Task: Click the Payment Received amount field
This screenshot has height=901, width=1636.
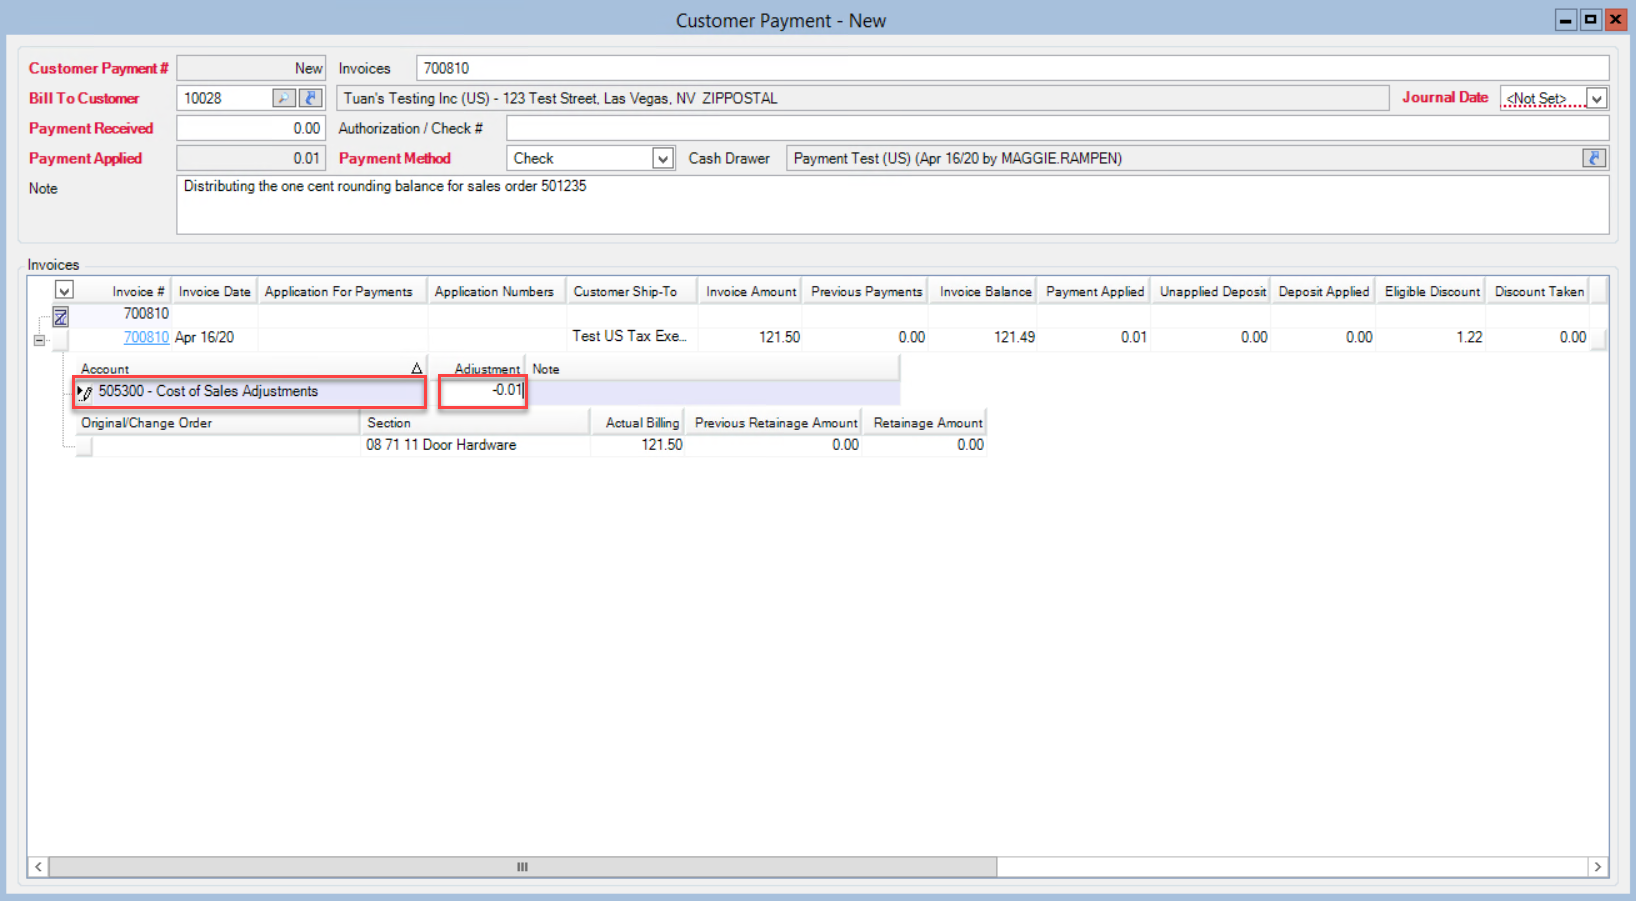Action: [x=251, y=128]
